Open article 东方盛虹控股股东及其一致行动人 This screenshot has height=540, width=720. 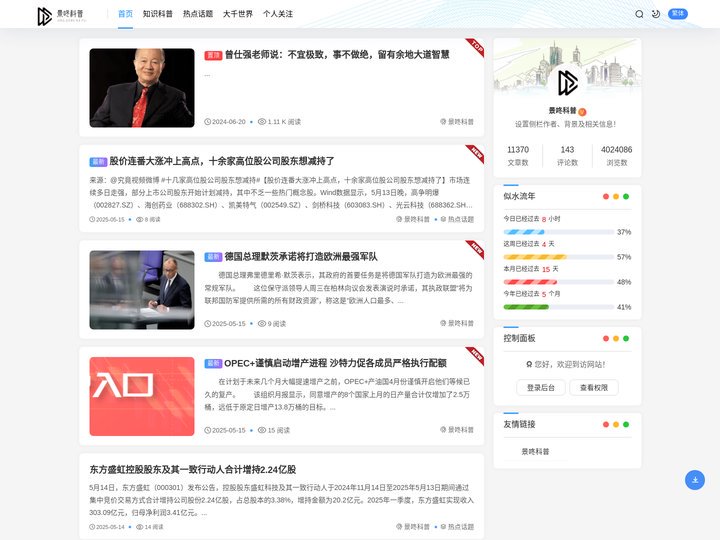click(192, 469)
